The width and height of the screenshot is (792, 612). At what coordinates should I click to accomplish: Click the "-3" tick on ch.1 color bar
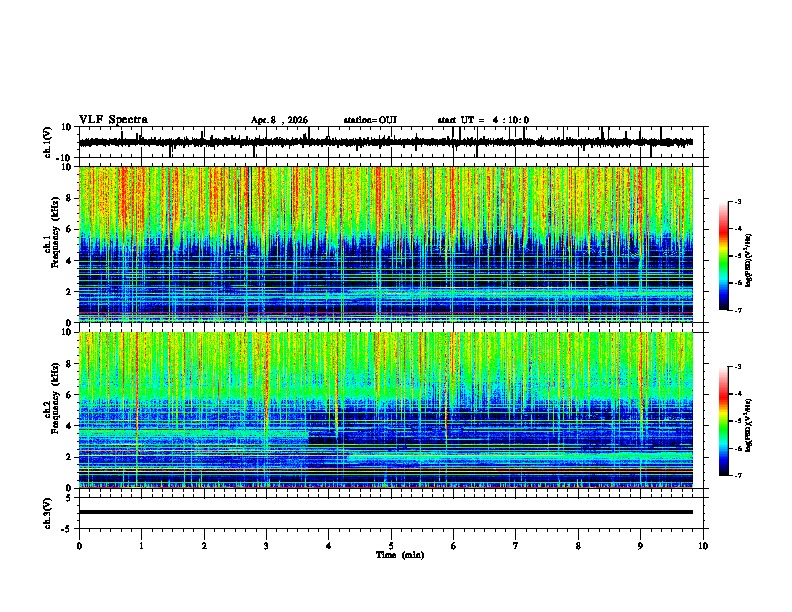click(x=738, y=202)
